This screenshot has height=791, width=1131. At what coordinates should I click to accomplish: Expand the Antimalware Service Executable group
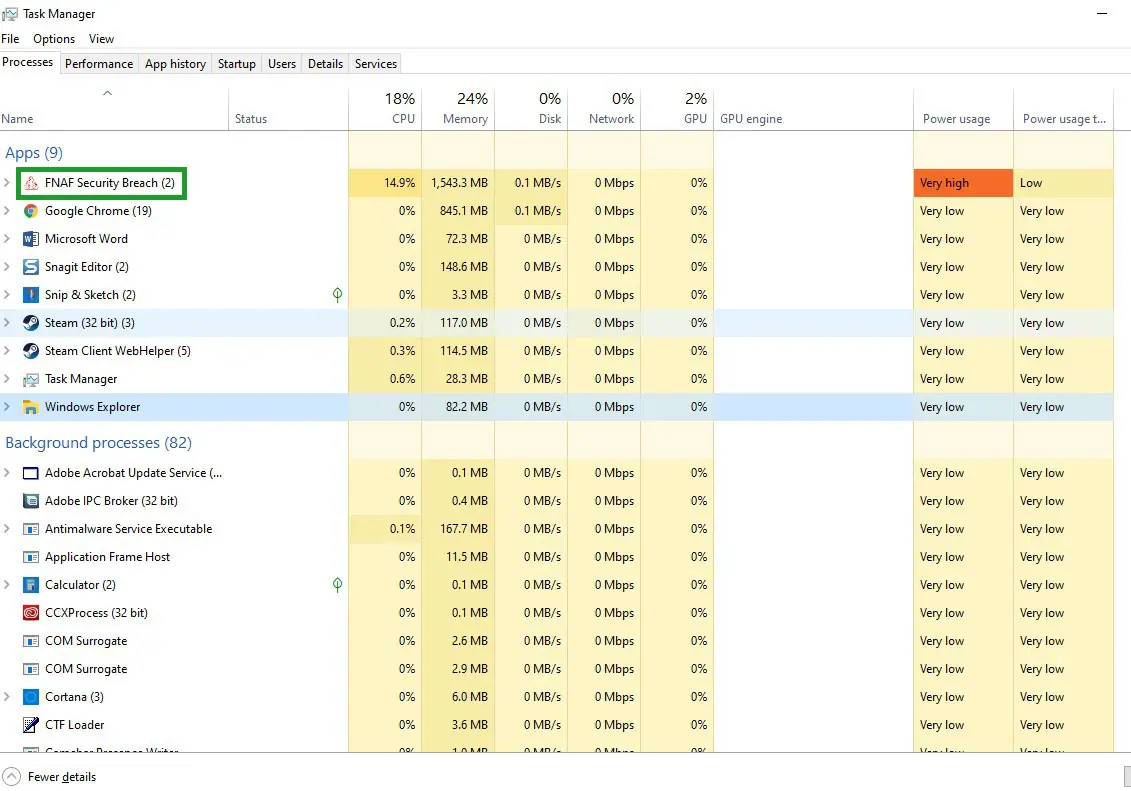point(6,529)
